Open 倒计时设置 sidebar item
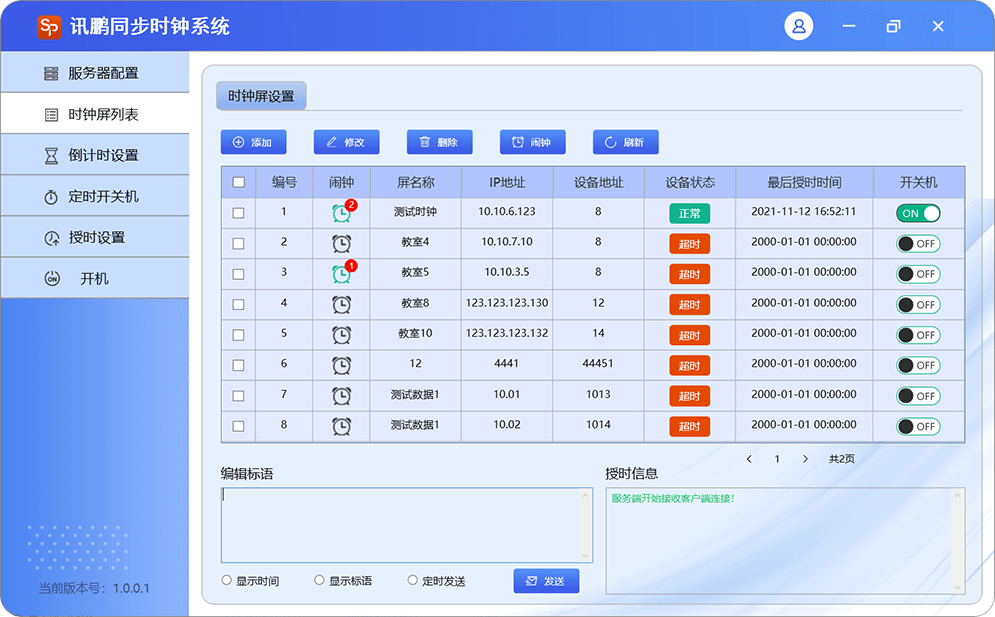 [x=94, y=156]
